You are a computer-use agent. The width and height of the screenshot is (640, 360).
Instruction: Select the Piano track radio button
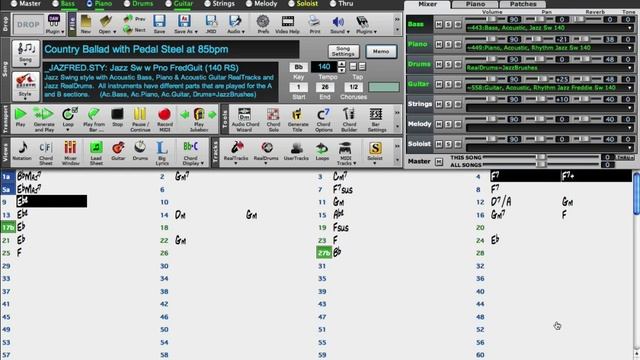tap(89, 4)
